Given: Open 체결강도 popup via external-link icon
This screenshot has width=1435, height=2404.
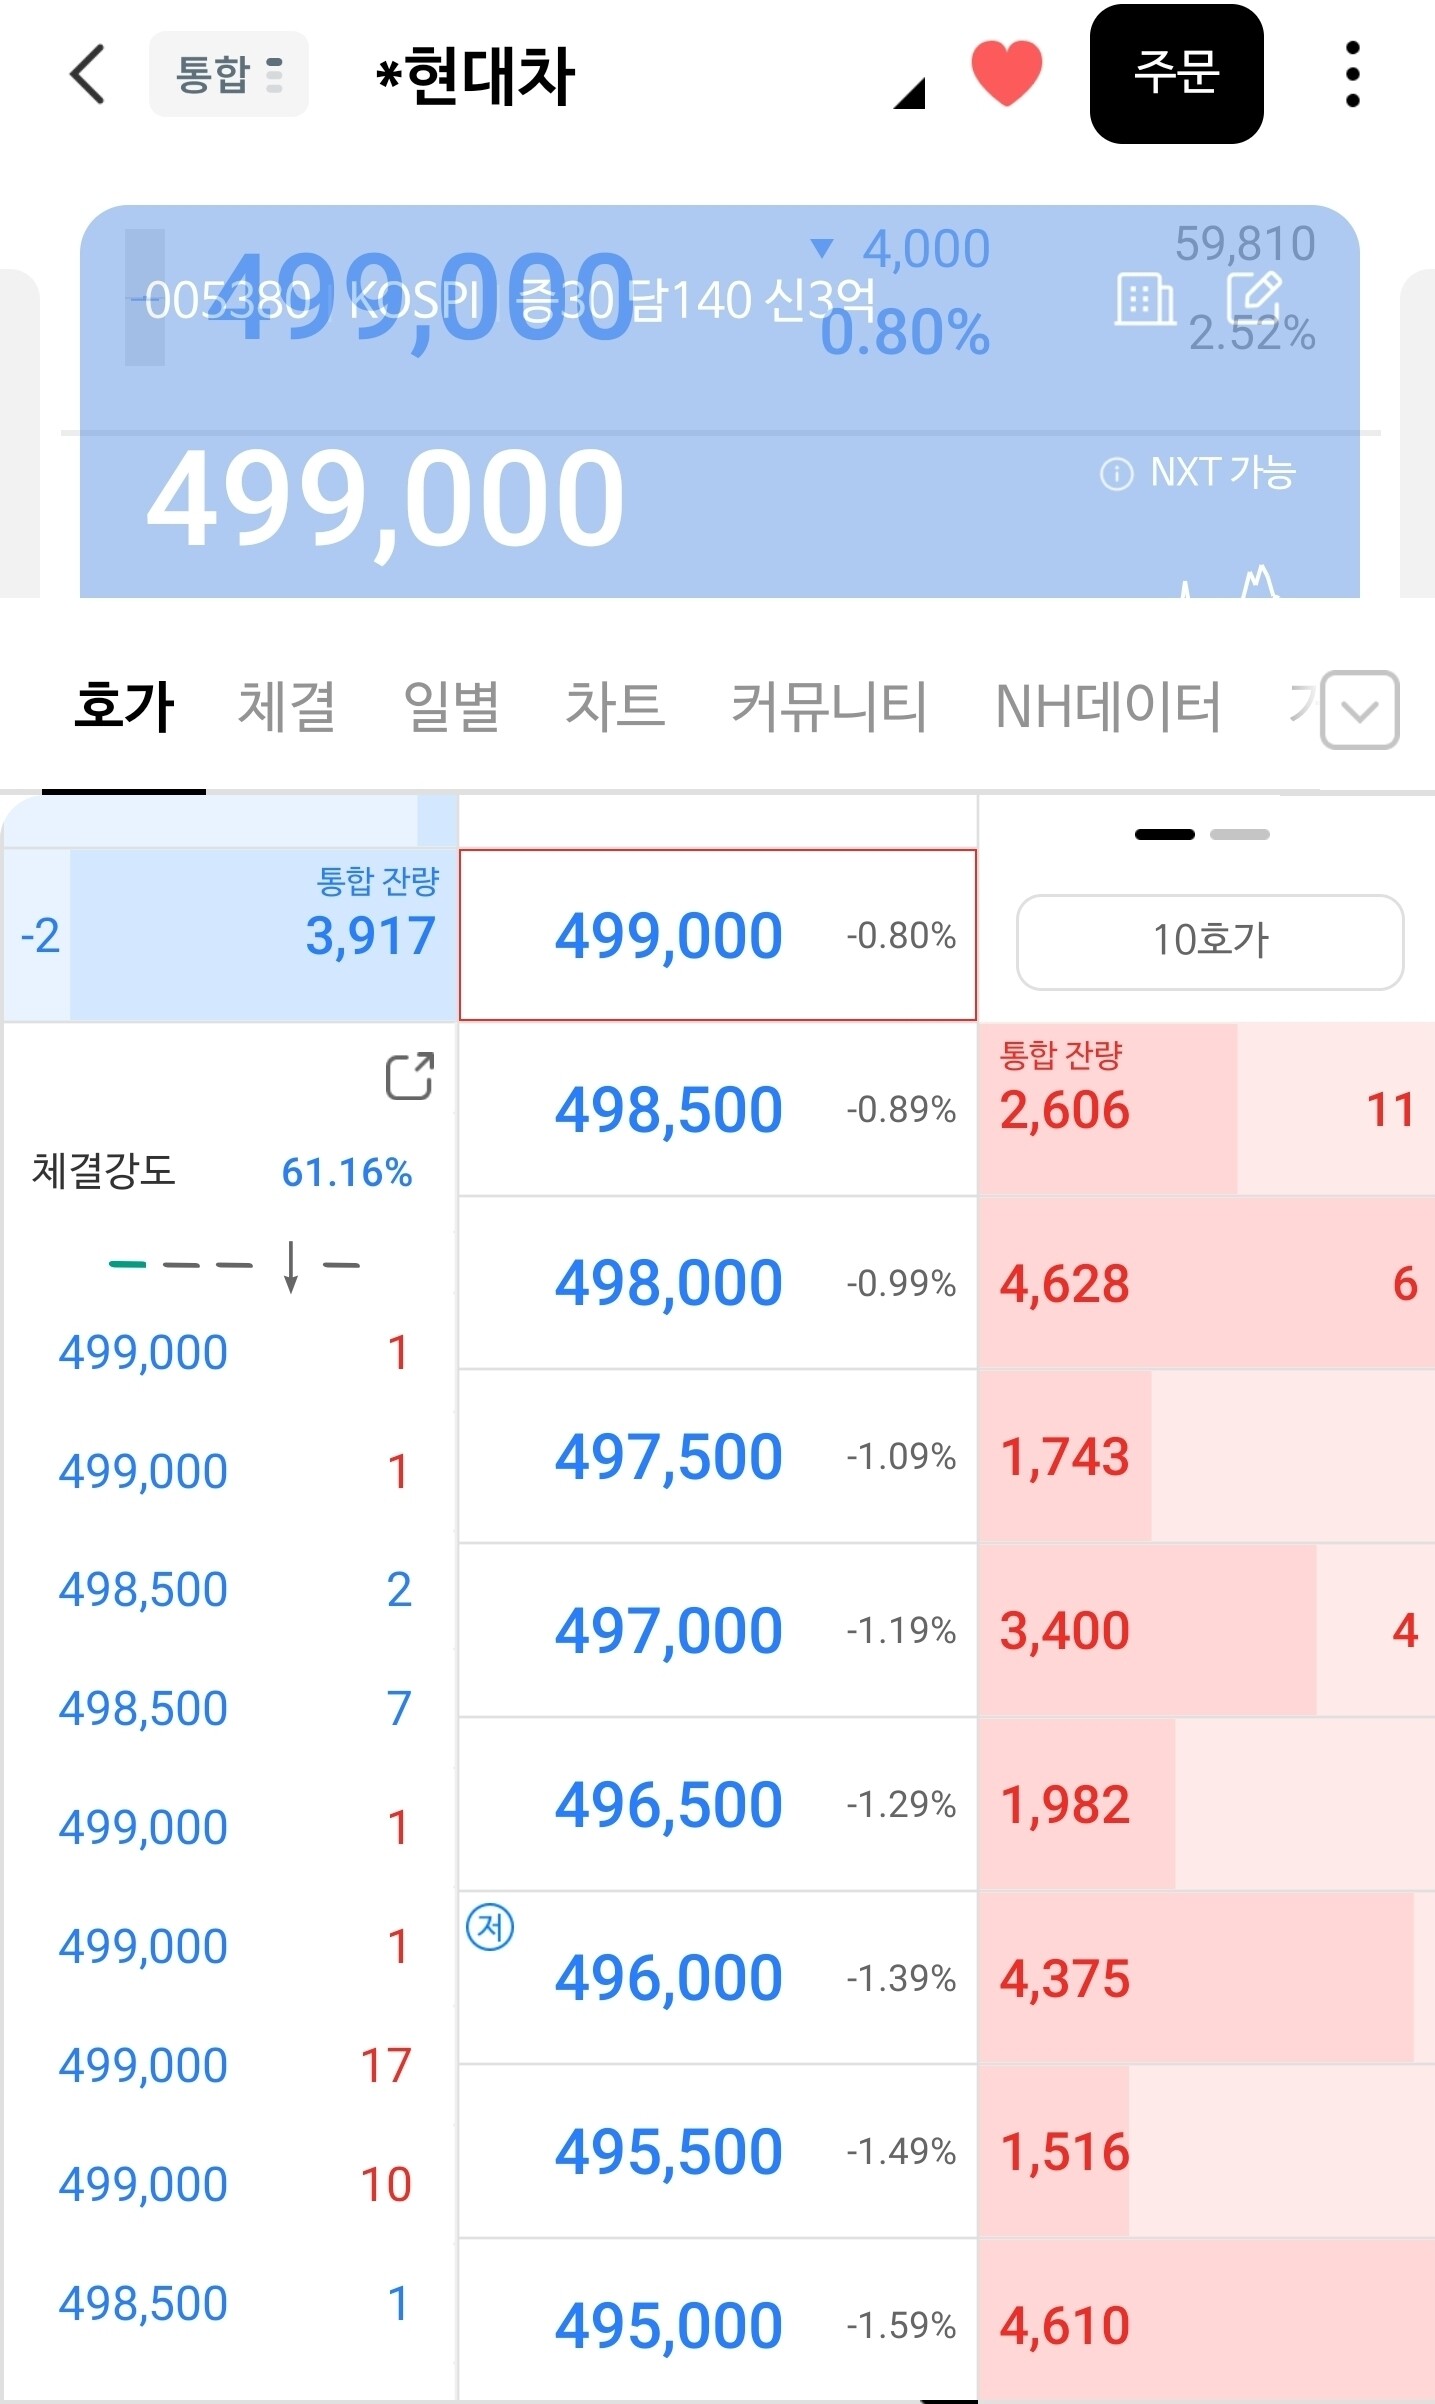Looking at the screenshot, I should [x=410, y=1076].
